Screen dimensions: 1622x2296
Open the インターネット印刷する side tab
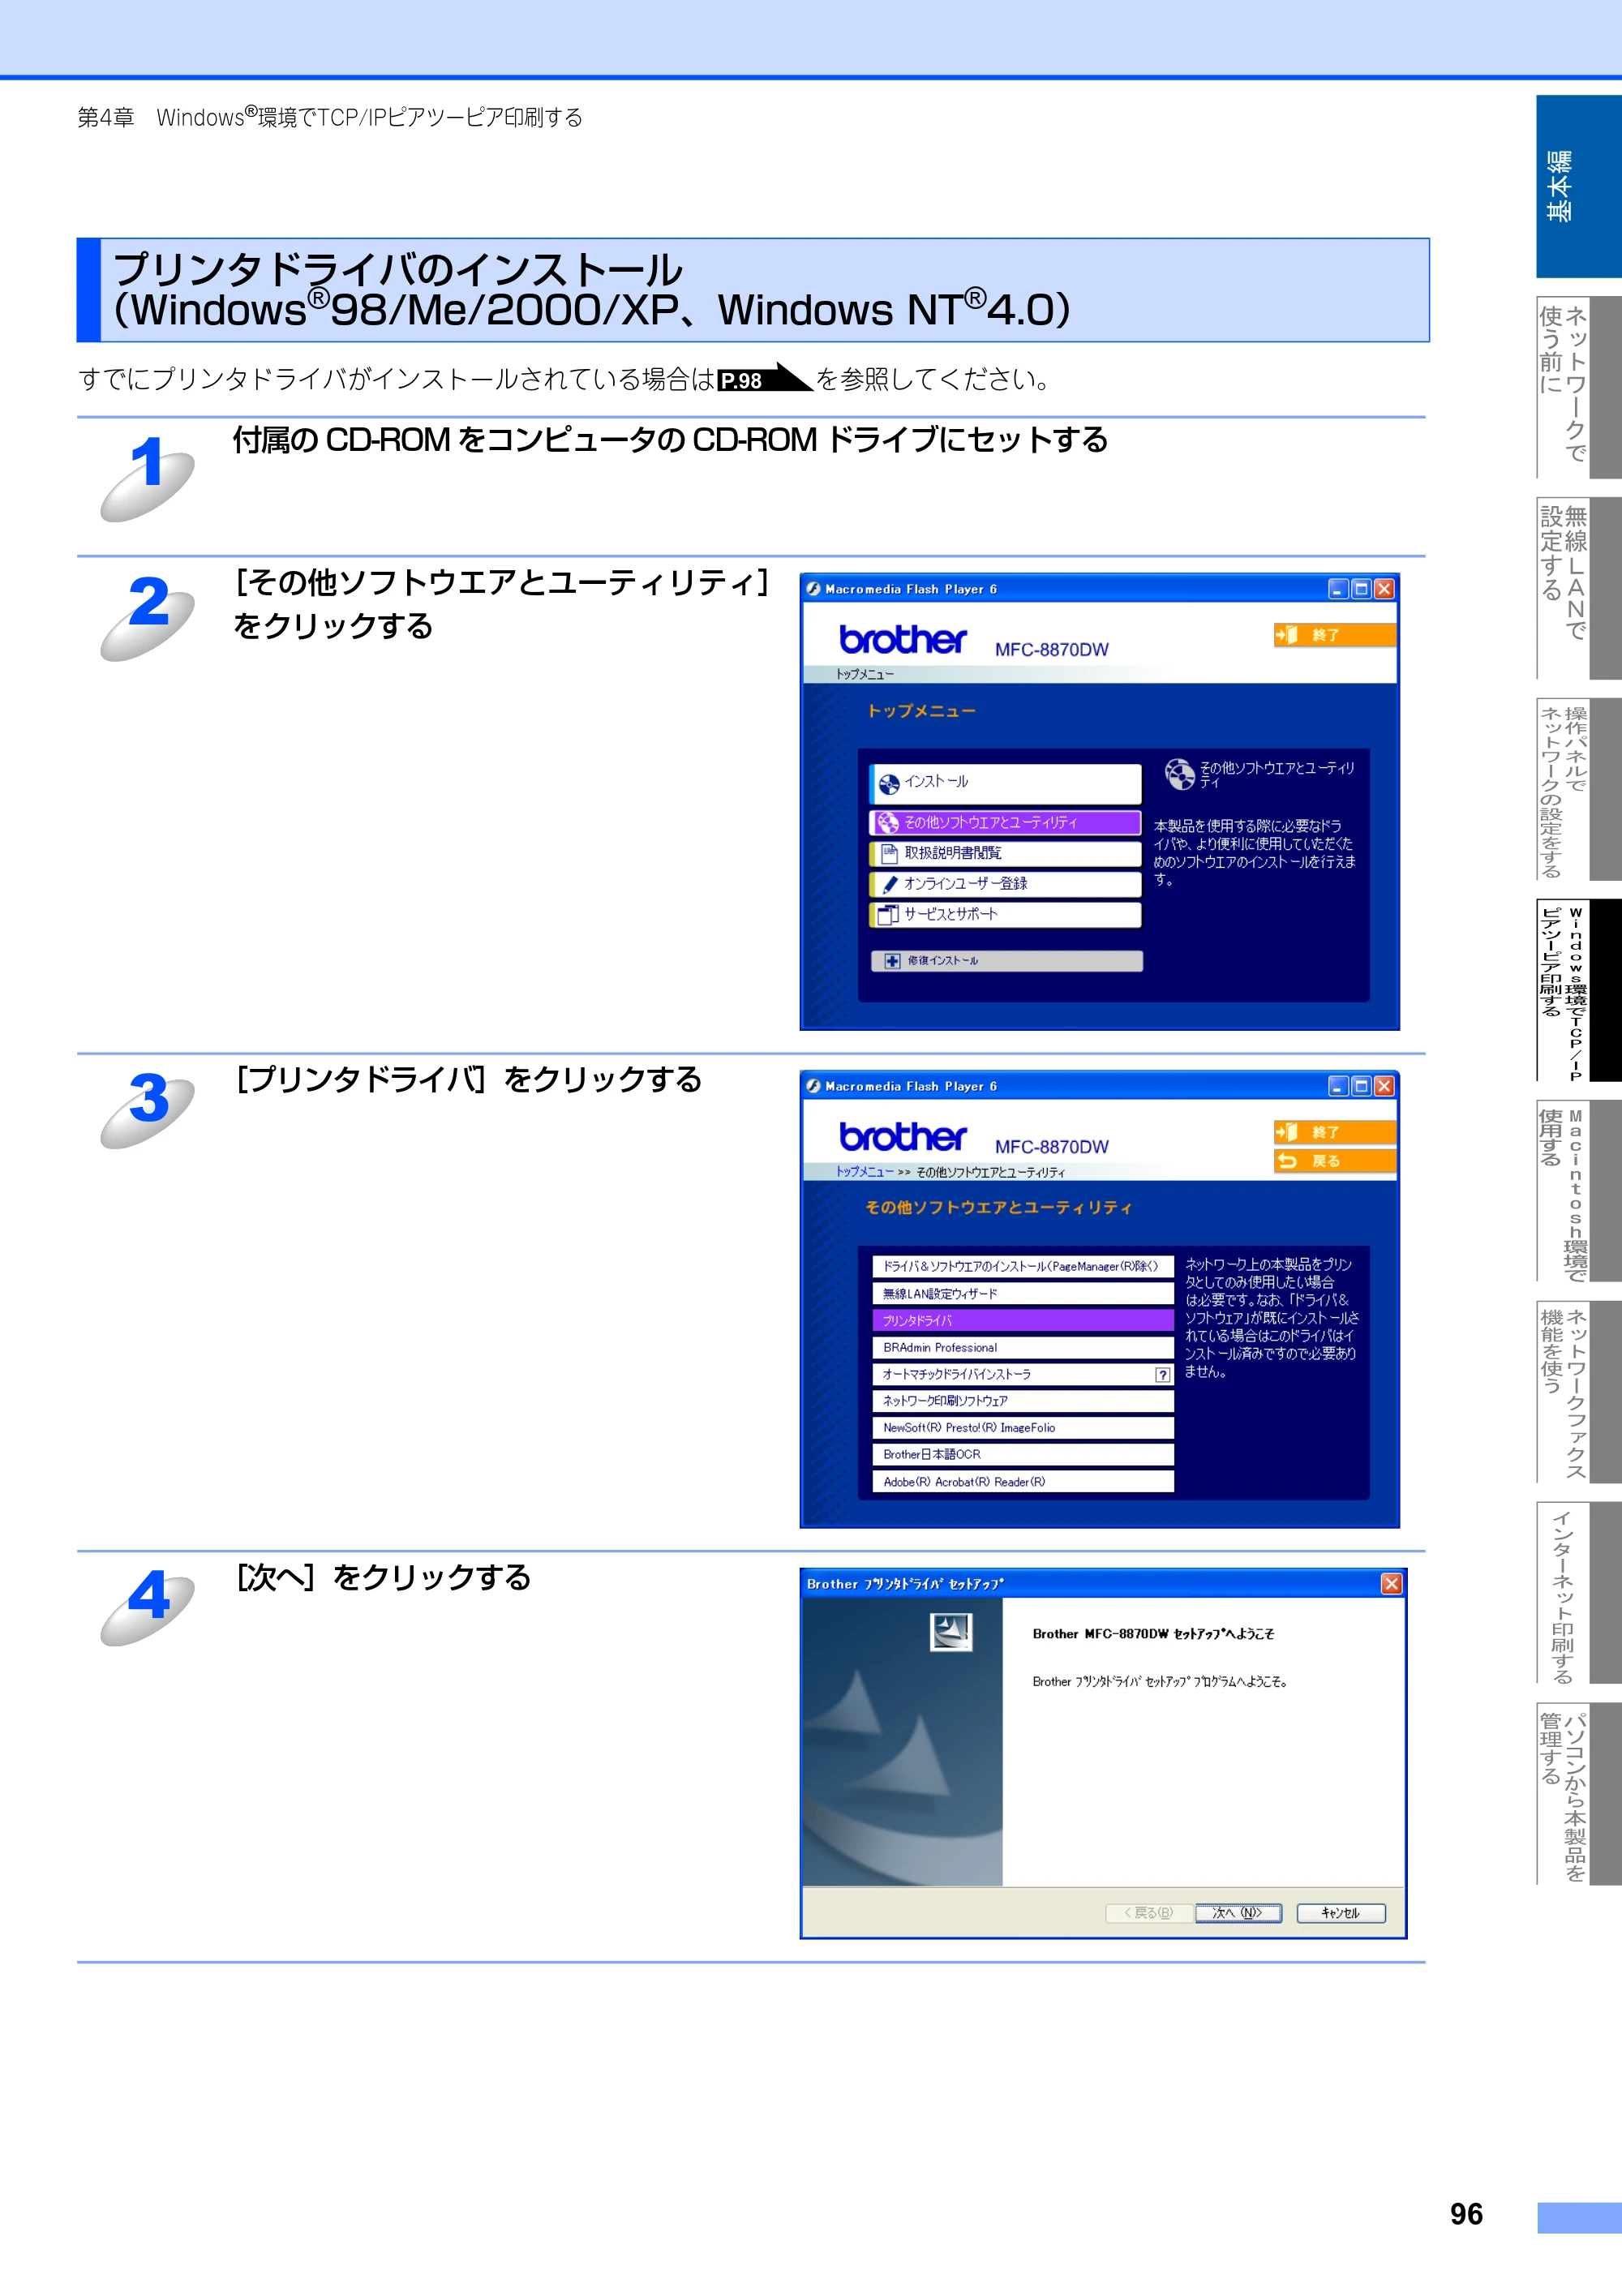coord(1578,1593)
